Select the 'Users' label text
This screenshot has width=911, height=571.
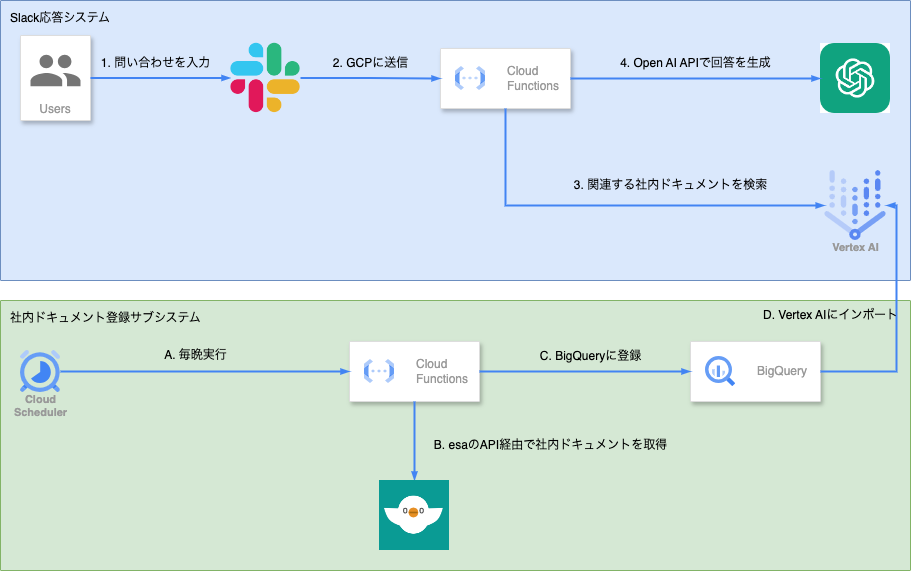pyautogui.click(x=55, y=109)
